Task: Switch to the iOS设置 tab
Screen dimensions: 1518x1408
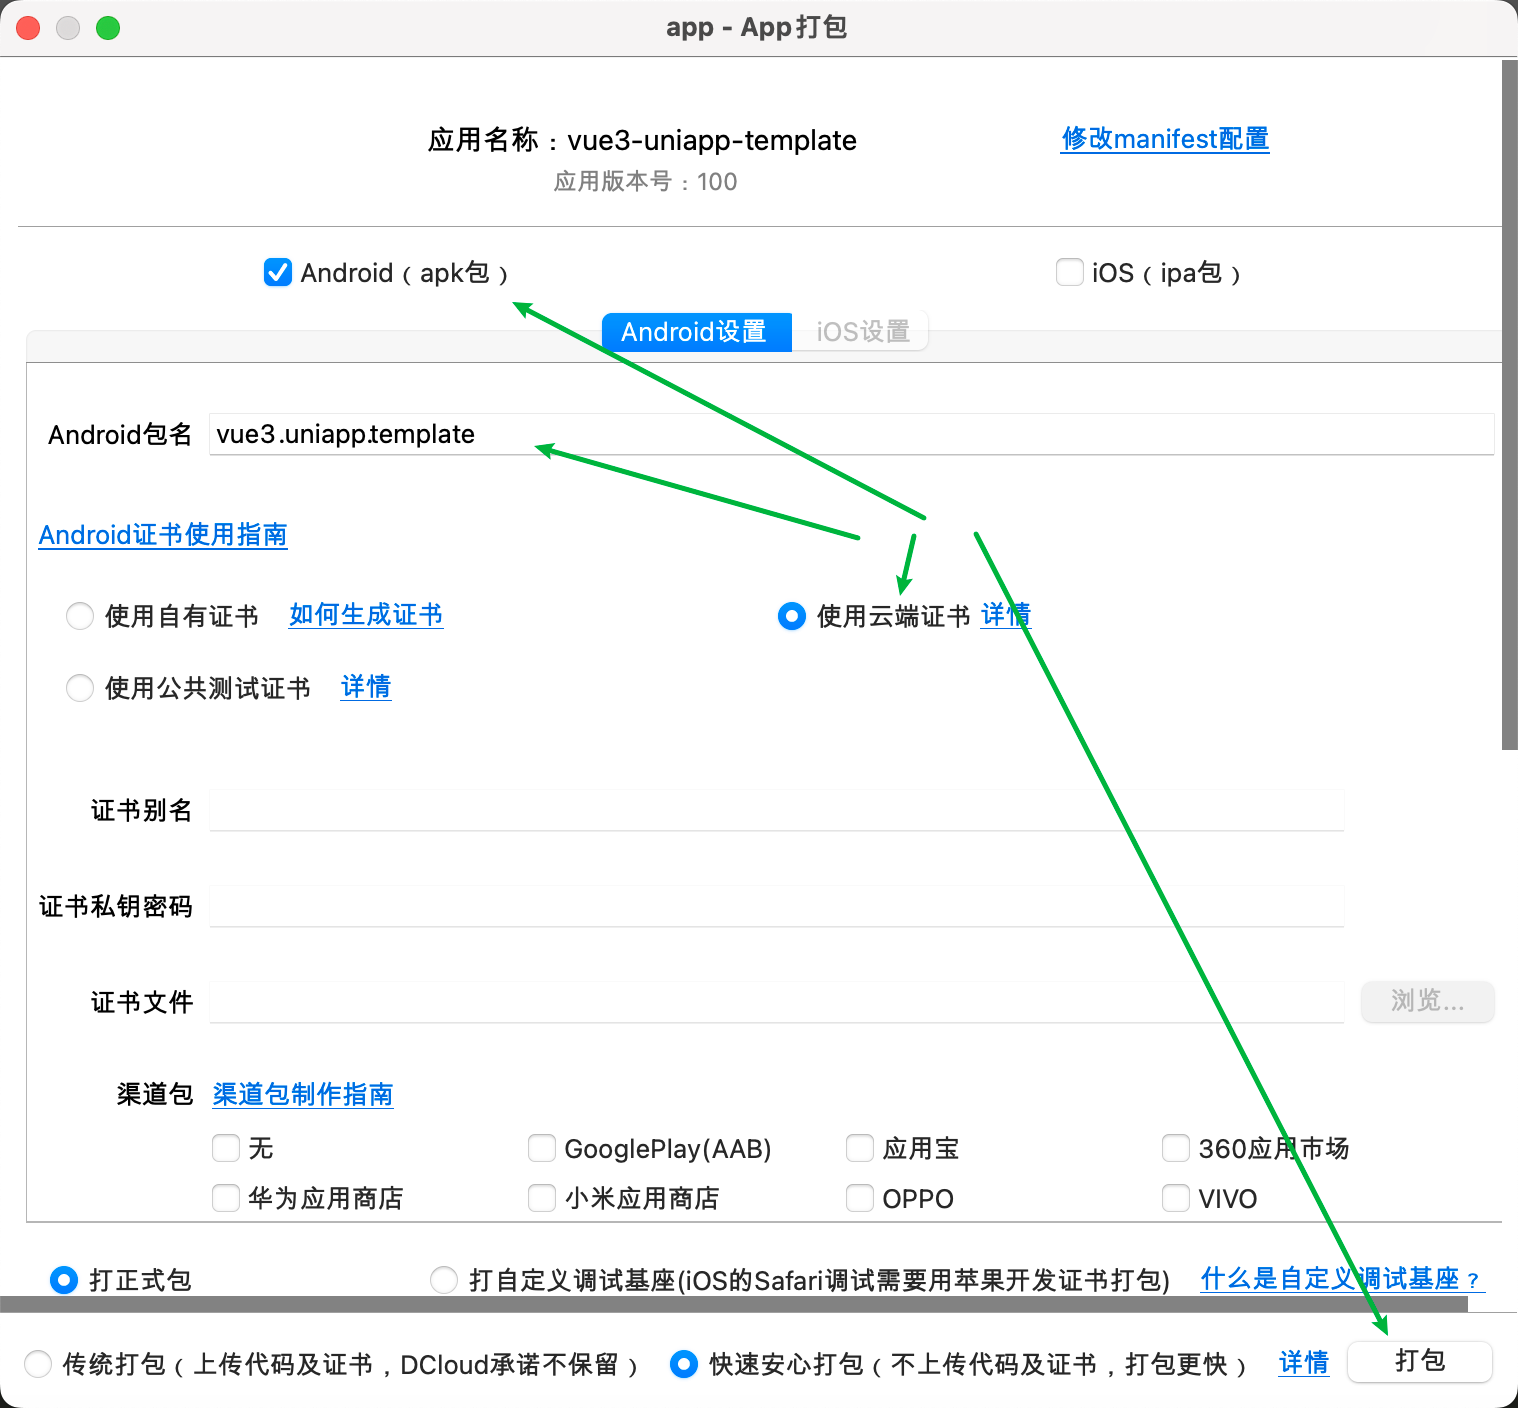Action: coord(862,332)
